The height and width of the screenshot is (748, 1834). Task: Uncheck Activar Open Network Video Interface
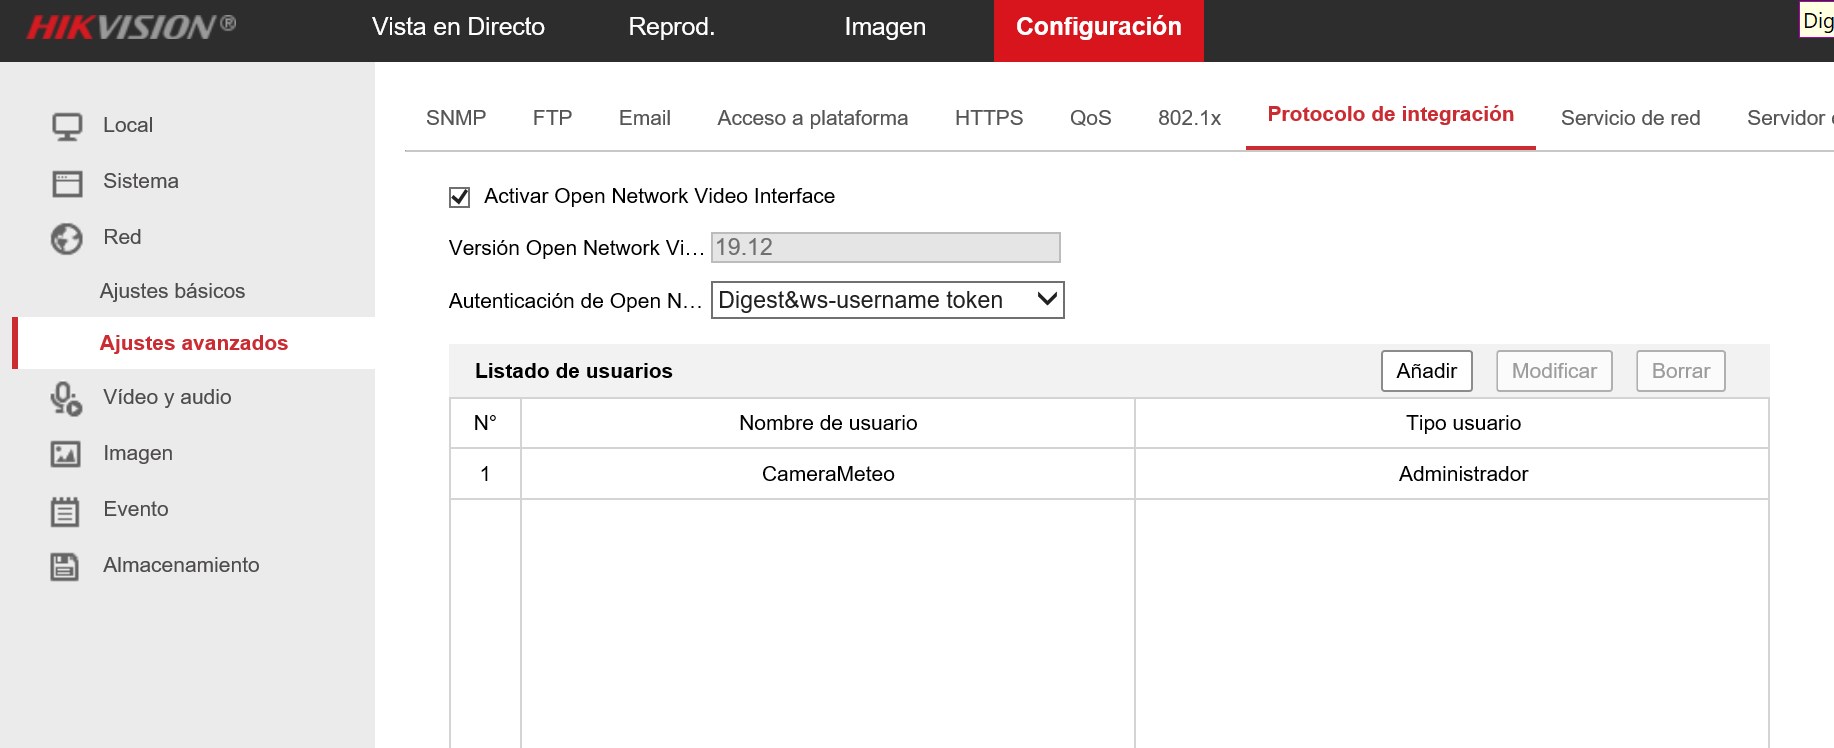point(460,197)
